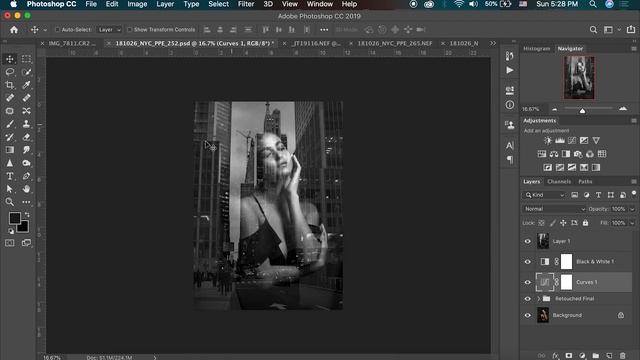Open the Auto-Select Layer dropdown

click(109, 30)
